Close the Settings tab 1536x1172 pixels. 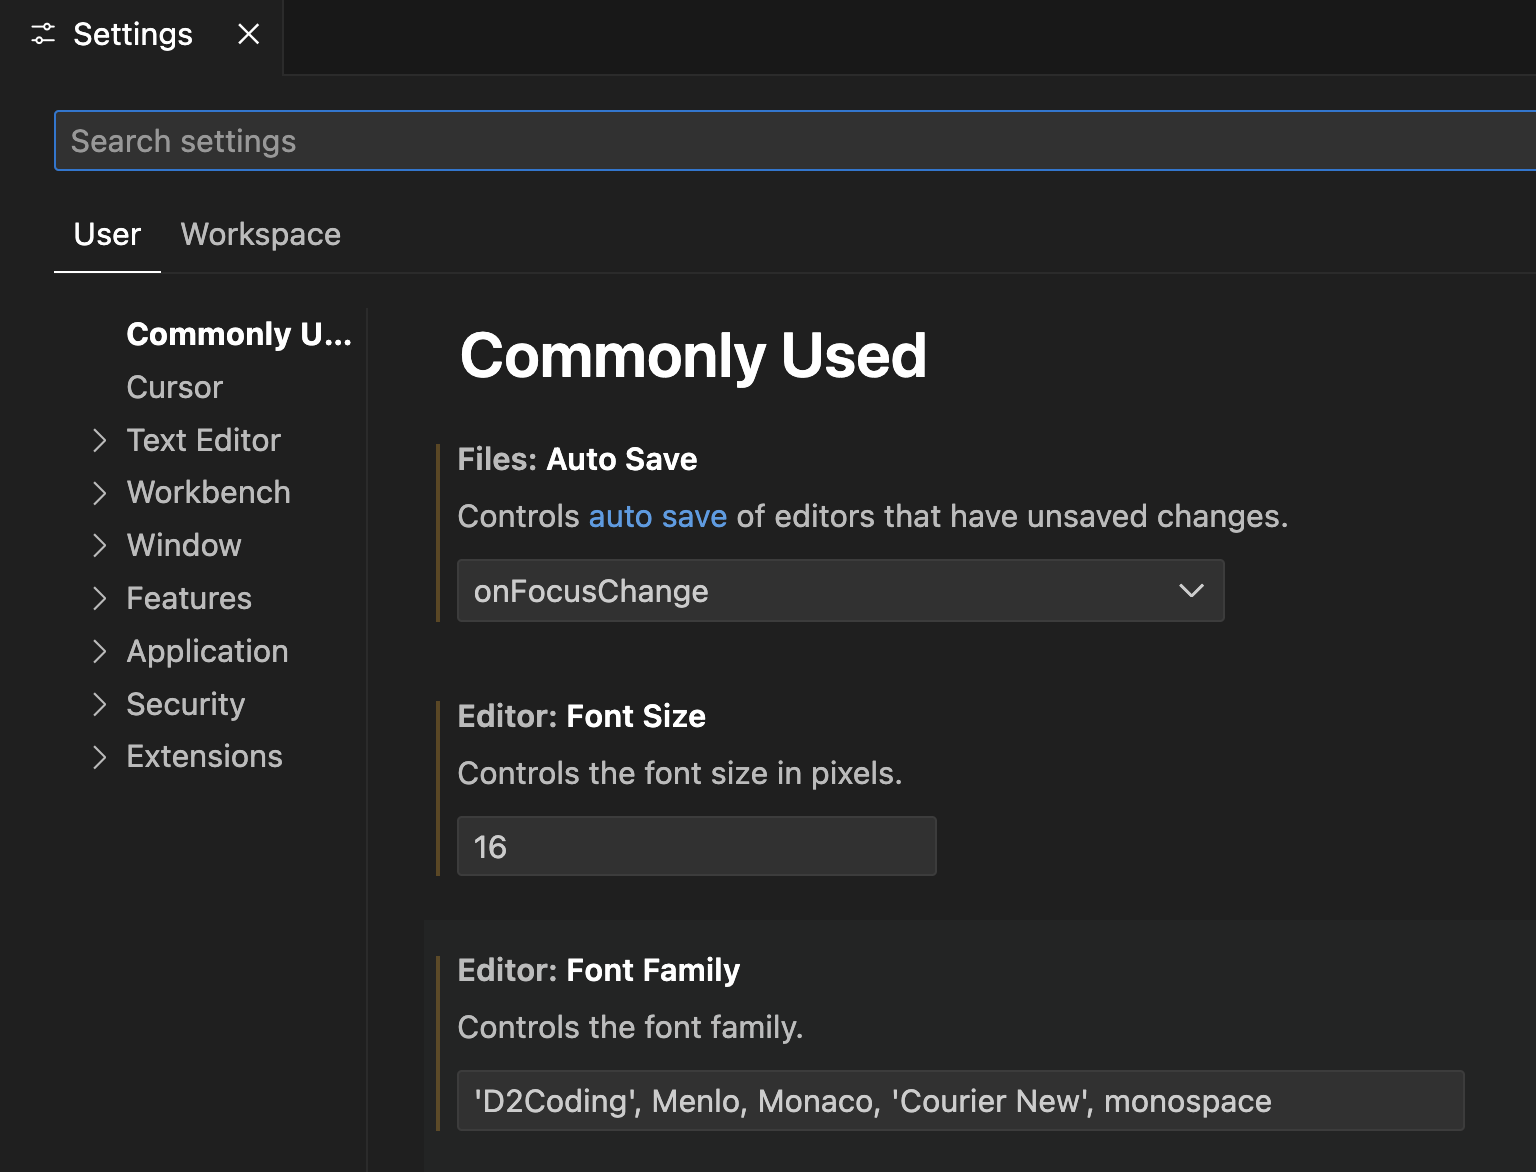point(249,35)
